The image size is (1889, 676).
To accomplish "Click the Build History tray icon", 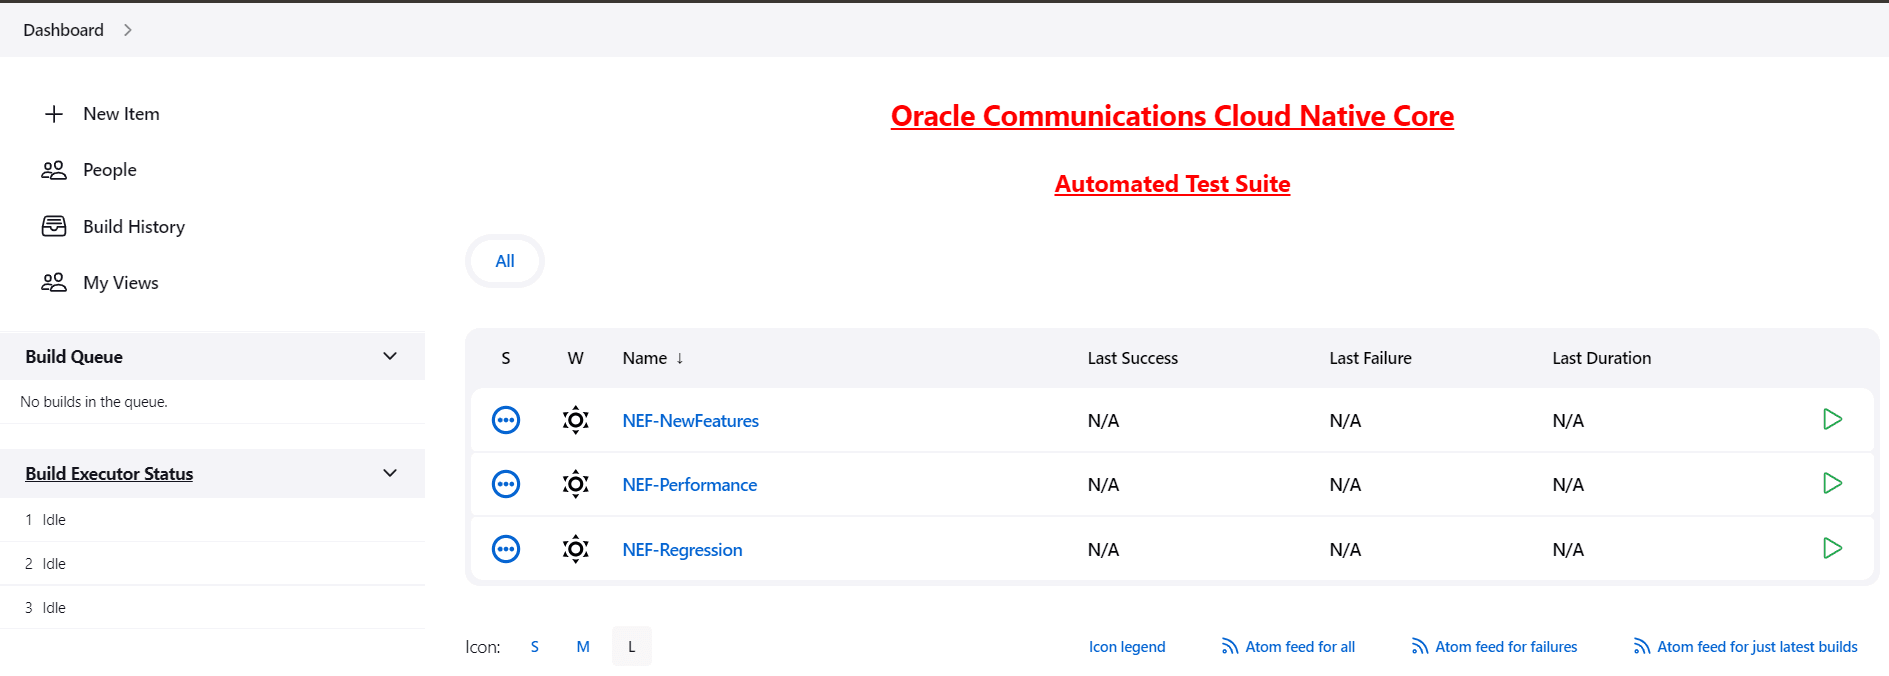I will pyautogui.click(x=54, y=227).
